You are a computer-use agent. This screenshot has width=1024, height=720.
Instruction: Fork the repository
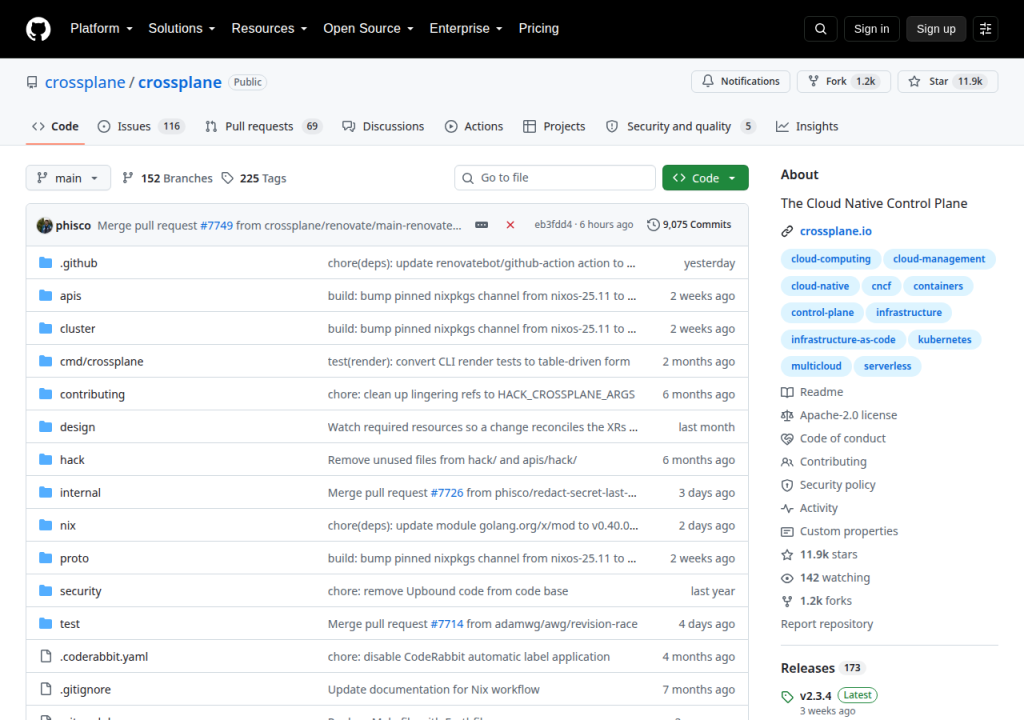[844, 81]
